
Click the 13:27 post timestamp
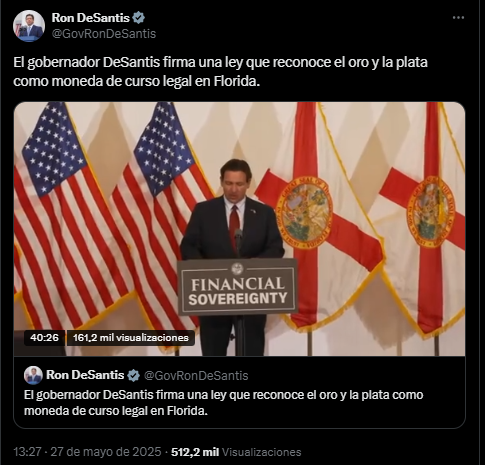[27, 452]
